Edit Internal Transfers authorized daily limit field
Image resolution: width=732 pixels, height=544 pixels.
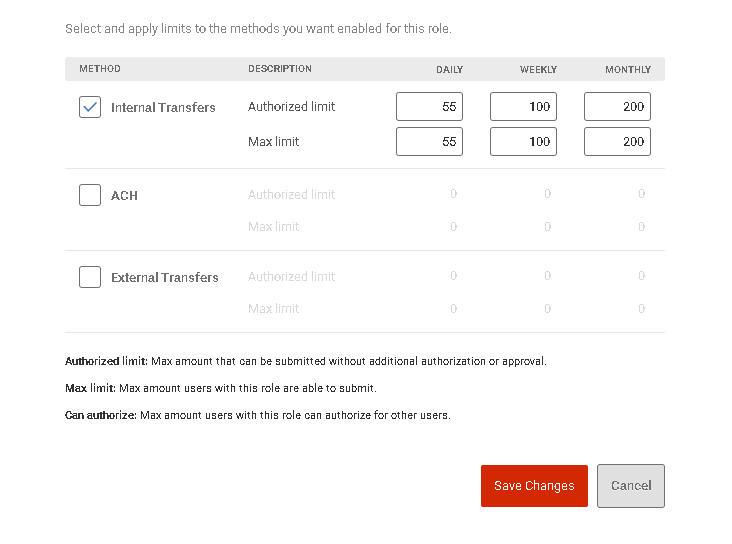429,106
